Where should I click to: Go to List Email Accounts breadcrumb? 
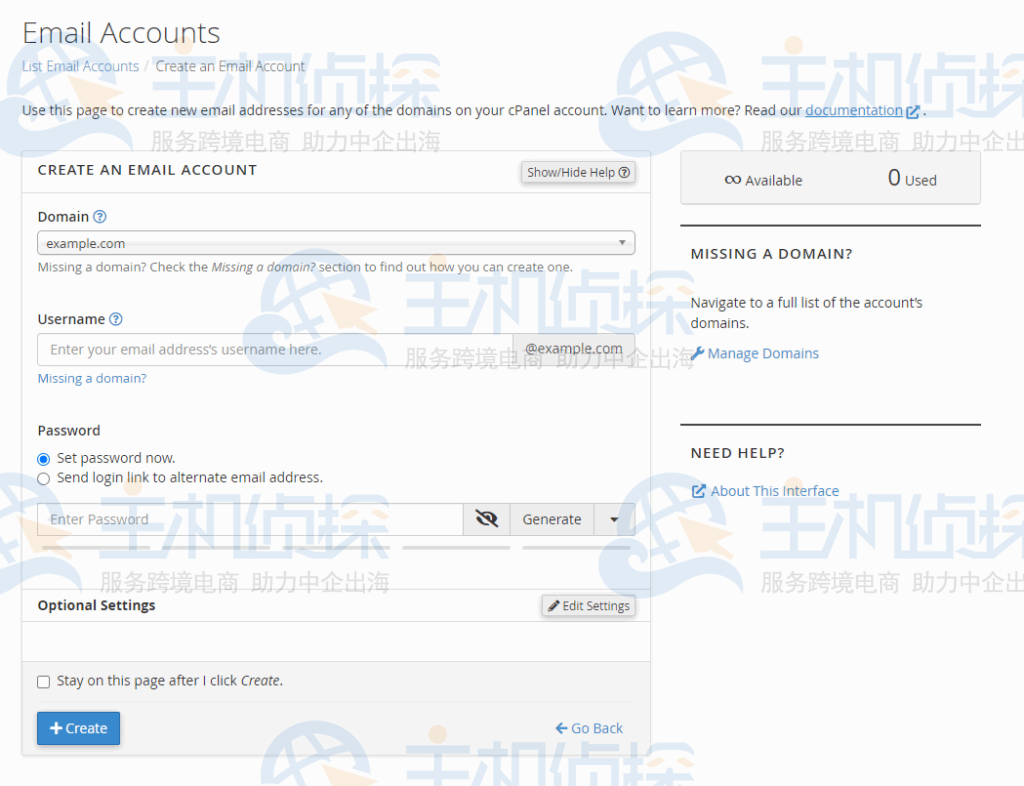click(x=80, y=66)
